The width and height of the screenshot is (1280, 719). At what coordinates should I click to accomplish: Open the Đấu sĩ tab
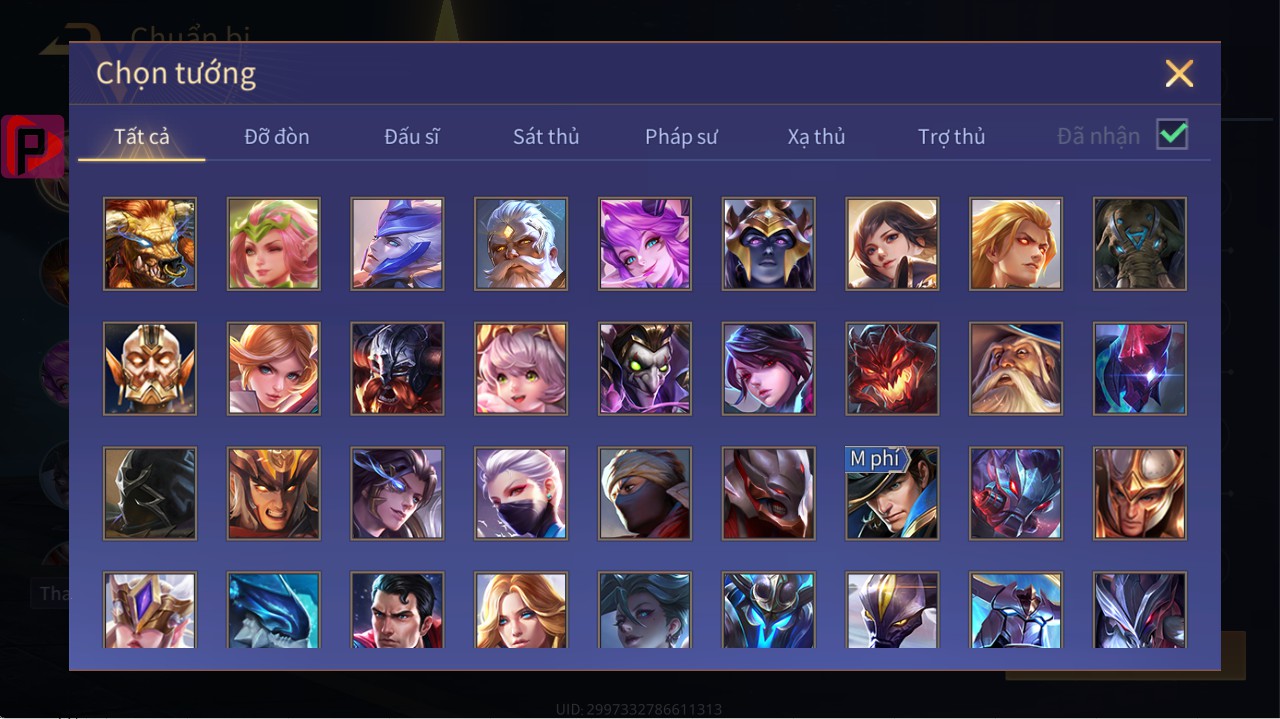412,137
